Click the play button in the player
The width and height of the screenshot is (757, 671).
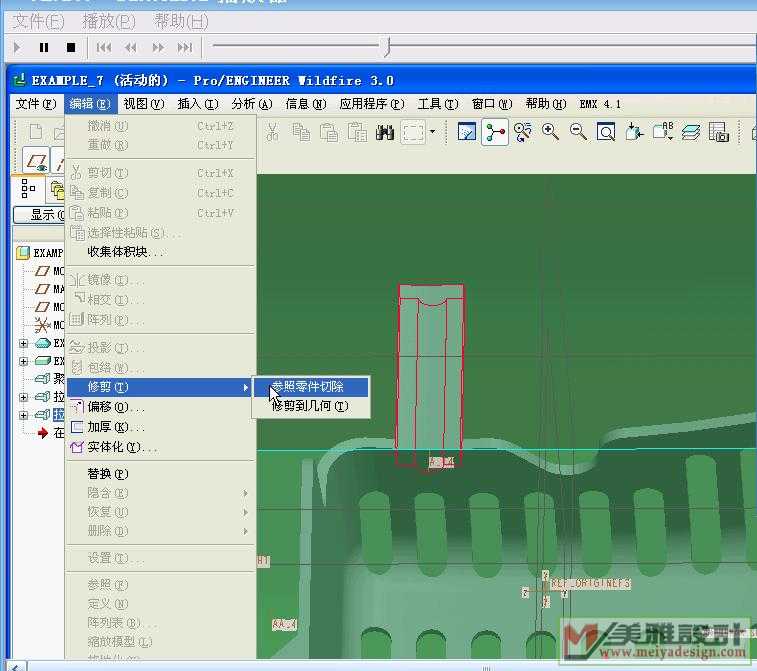tap(17, 47)
